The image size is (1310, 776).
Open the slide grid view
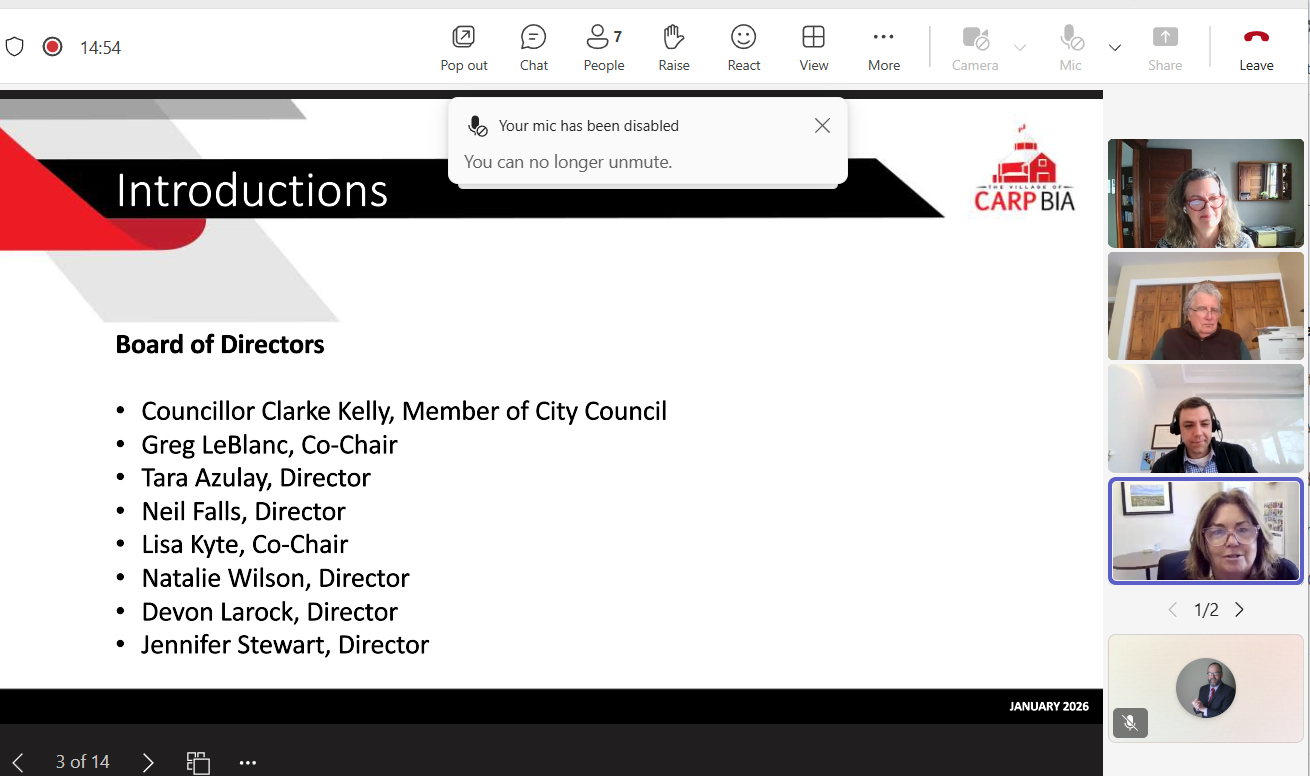point(198,762)
